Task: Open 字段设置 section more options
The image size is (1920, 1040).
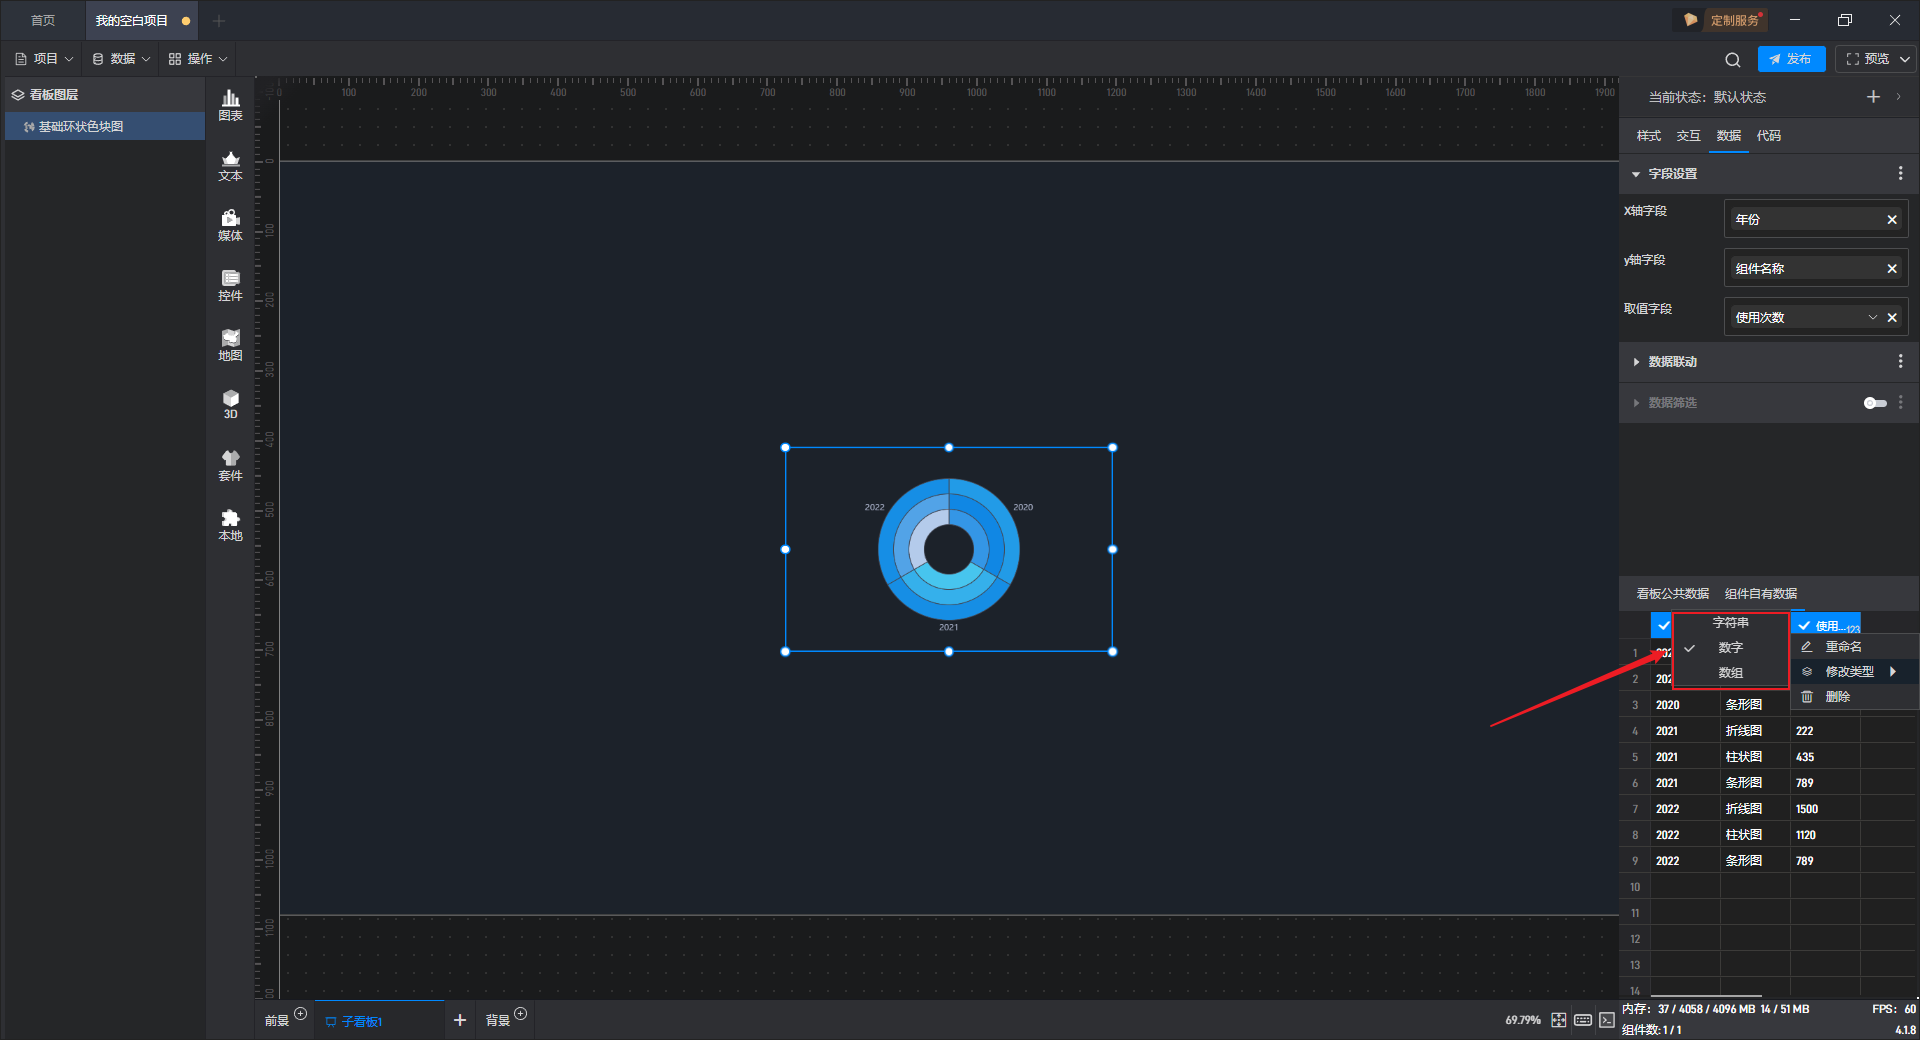Action: (x=1900, y=173)
